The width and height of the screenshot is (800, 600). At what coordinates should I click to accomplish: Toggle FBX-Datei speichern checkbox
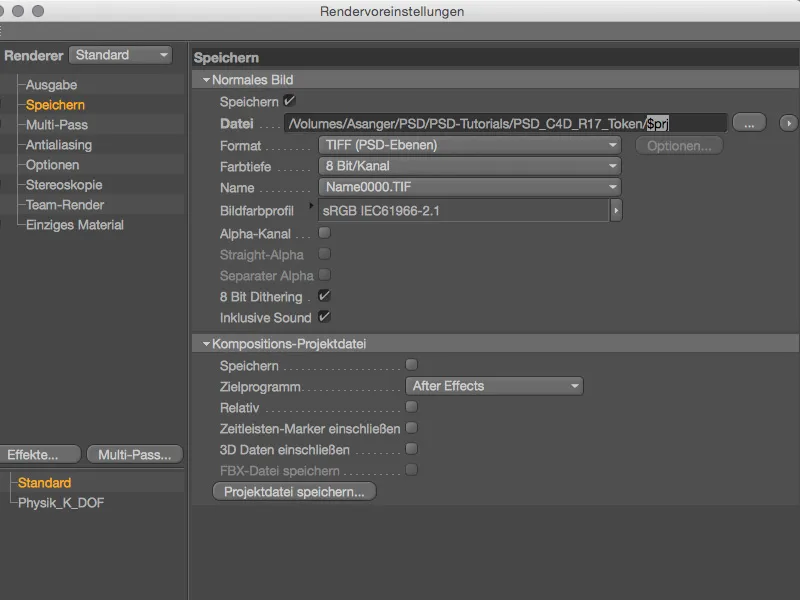tap(412, 470)
